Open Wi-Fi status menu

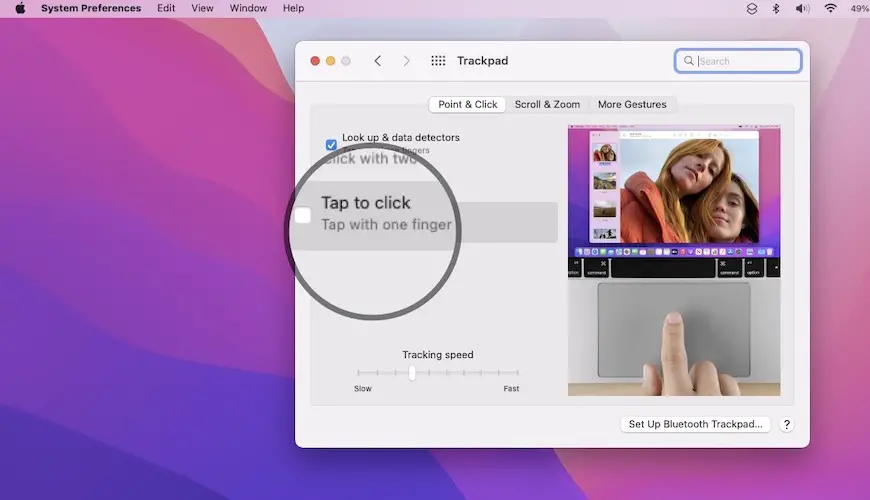click(830, 8)
